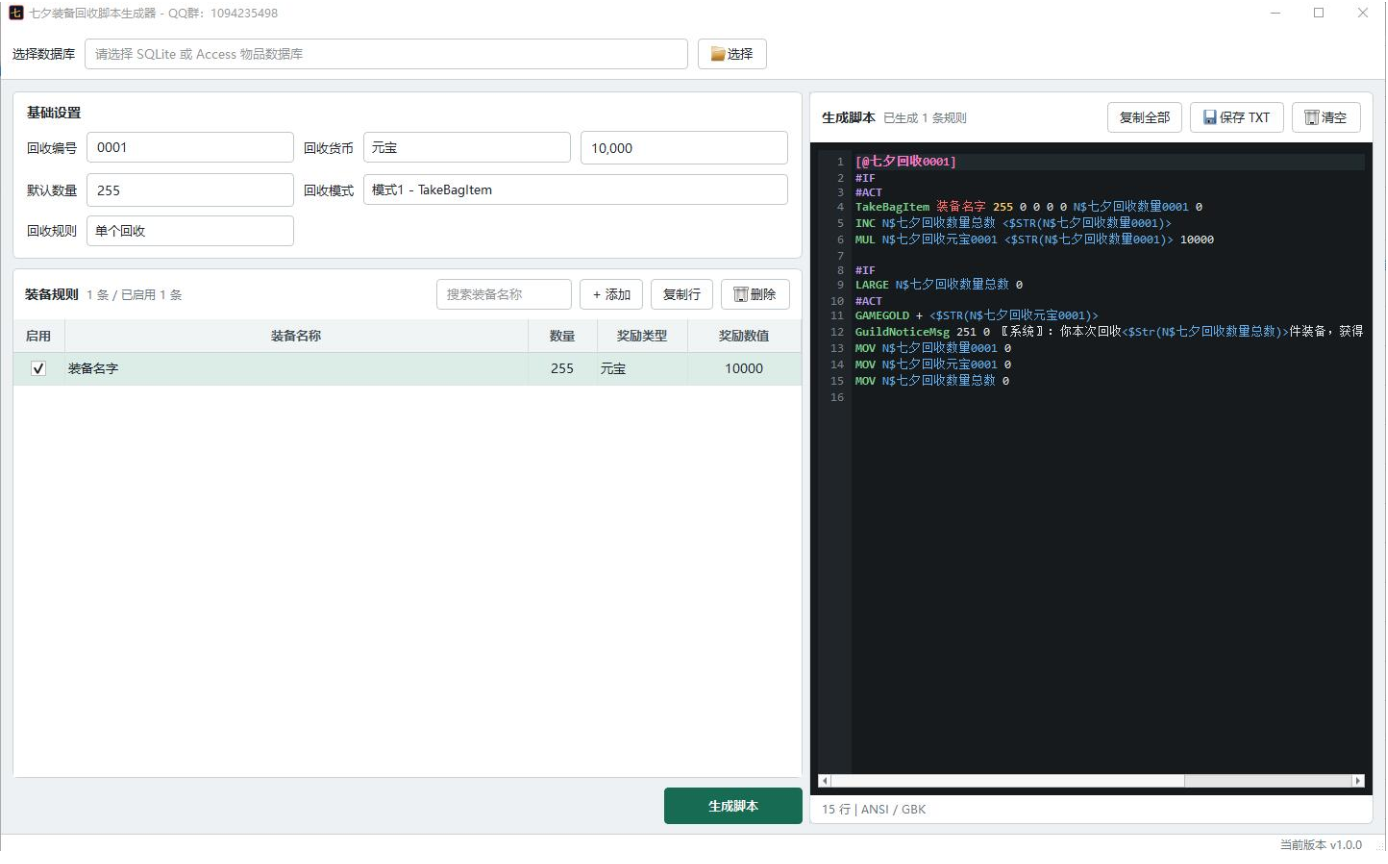Click the 默认数量 field showing 255
The width and height of the screenshot is (1388, 864).
pos(190,190)
